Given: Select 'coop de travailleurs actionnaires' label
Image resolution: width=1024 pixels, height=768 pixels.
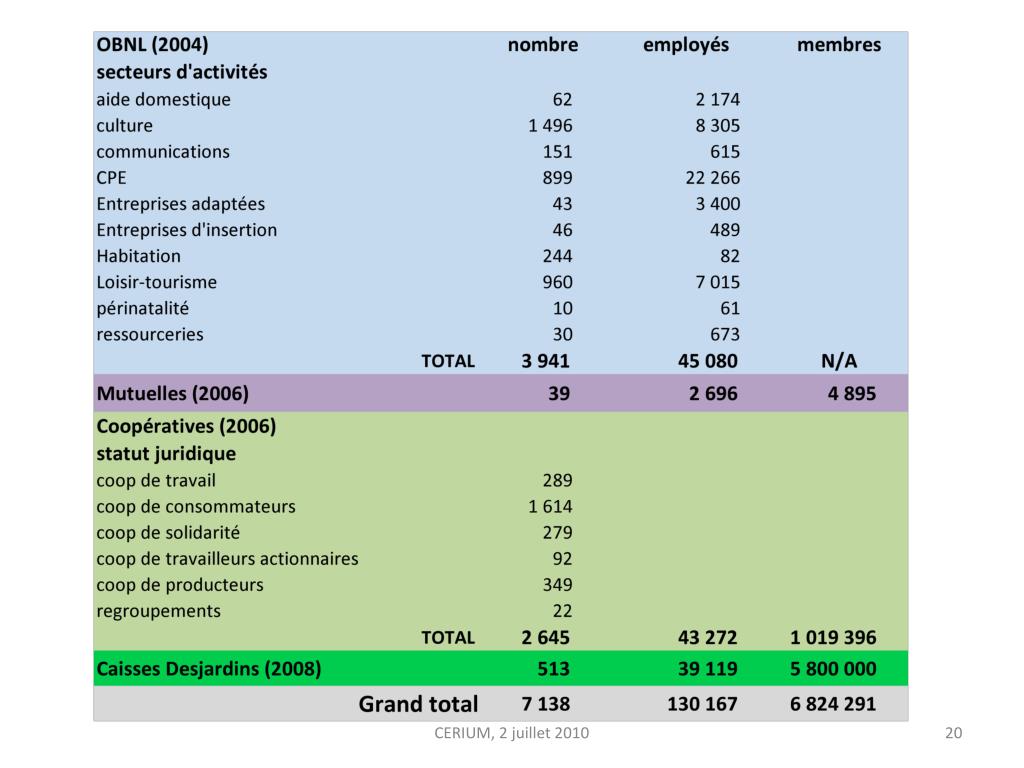Looking at the screenshot, I should [x=227, y=559].
